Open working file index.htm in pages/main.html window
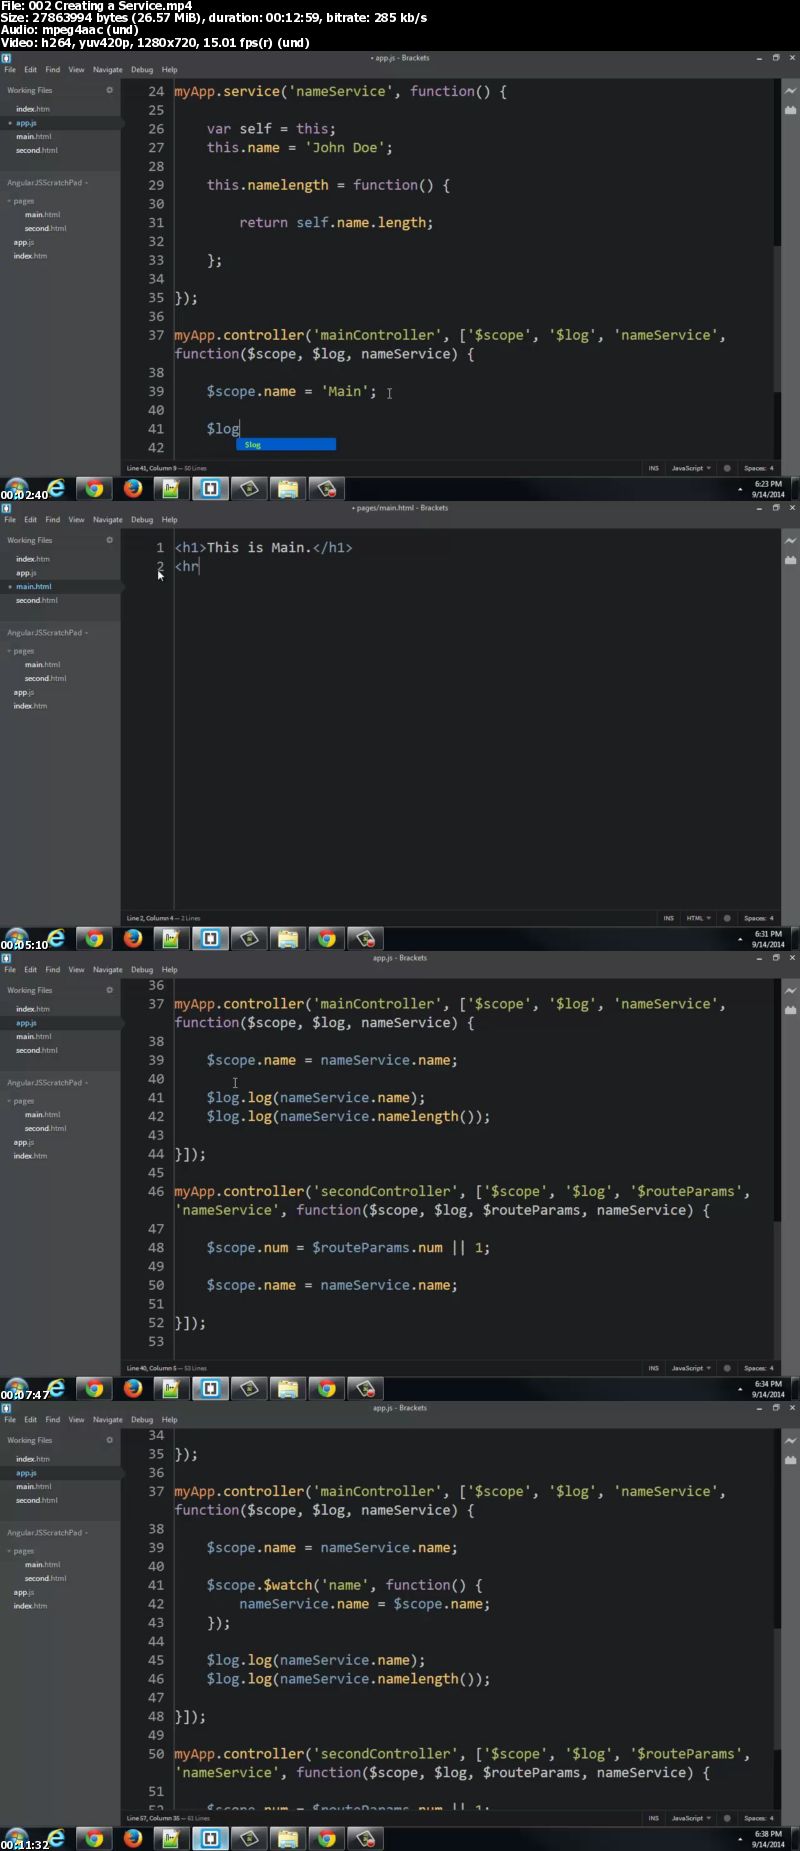The width and height of the screenshot is (800, 1851). click(33, 559)
